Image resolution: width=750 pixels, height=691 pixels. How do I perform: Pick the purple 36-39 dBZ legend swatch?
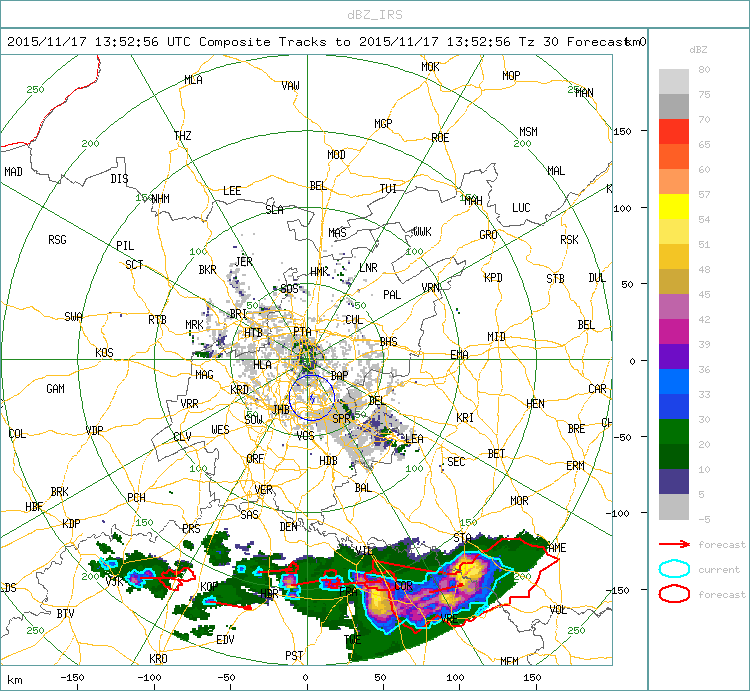click(x=674, y=356)
